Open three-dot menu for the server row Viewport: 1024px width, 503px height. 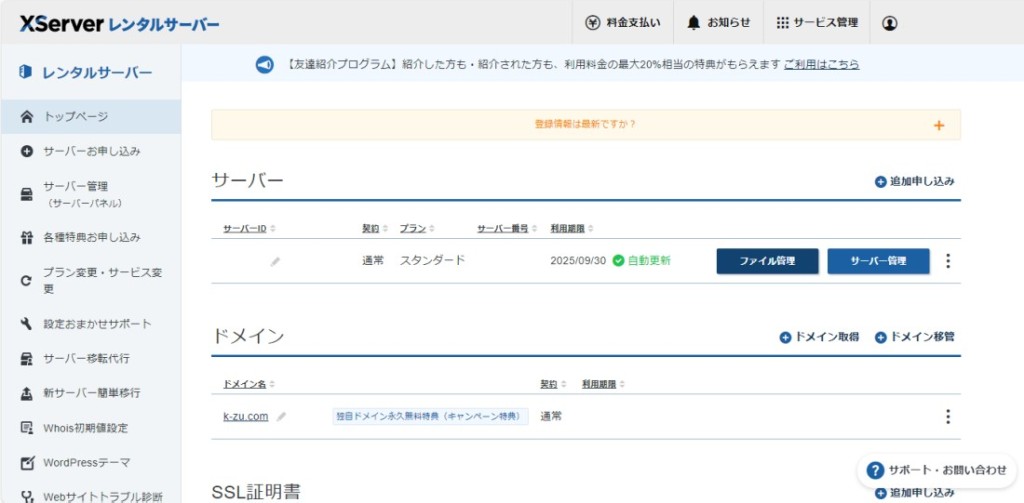click(x=948, y=261)
